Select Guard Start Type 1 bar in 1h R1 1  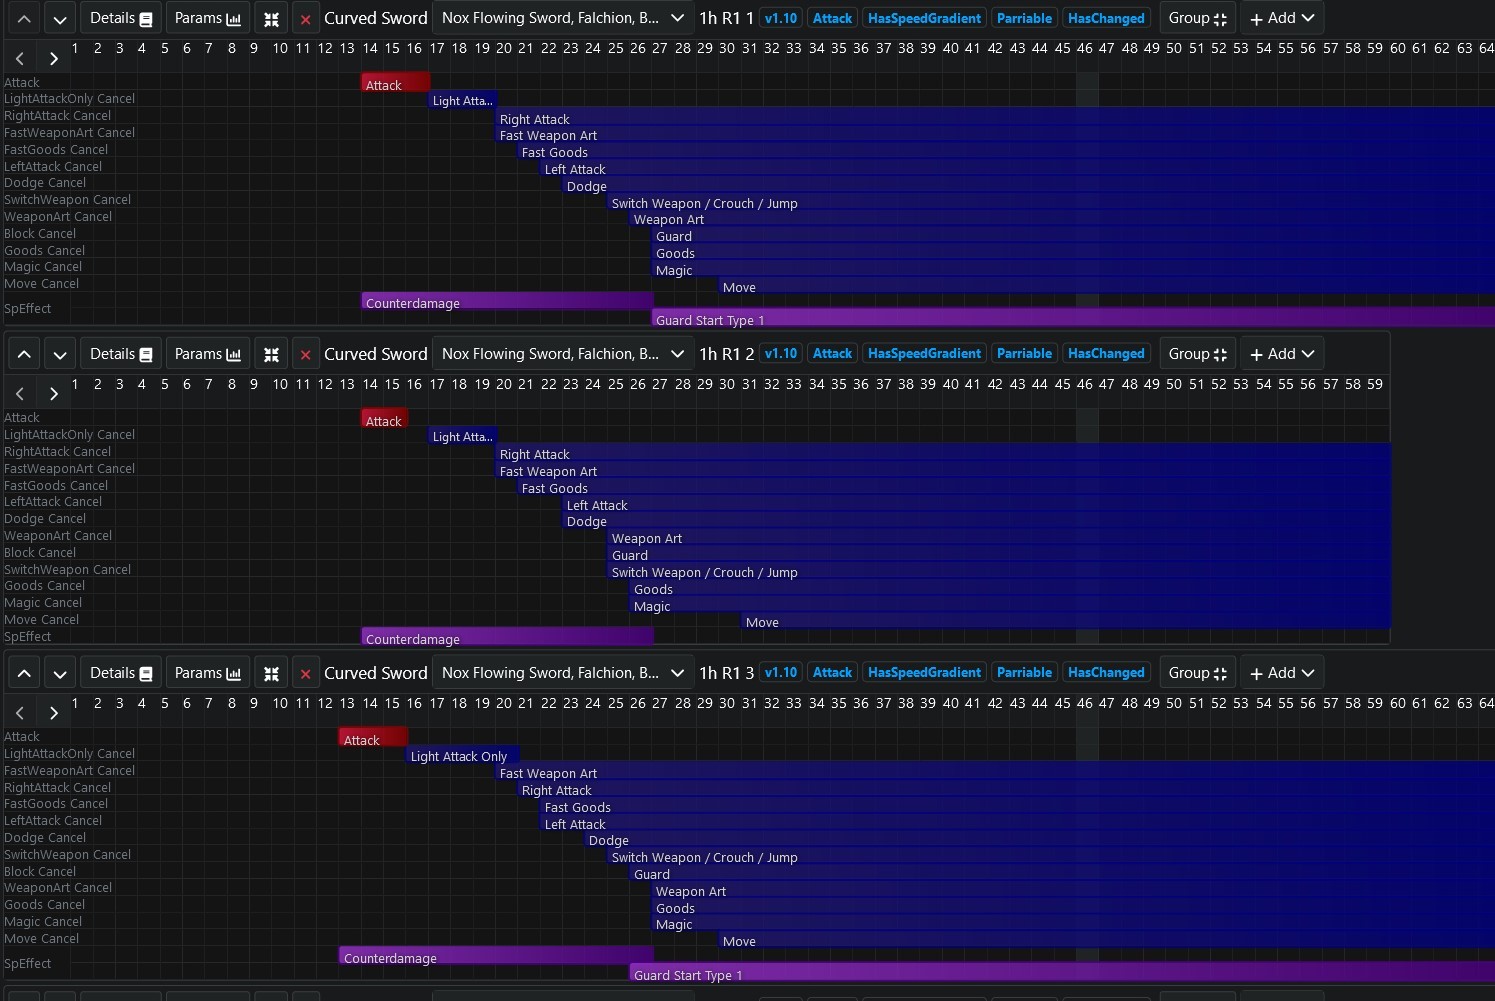1073,319
